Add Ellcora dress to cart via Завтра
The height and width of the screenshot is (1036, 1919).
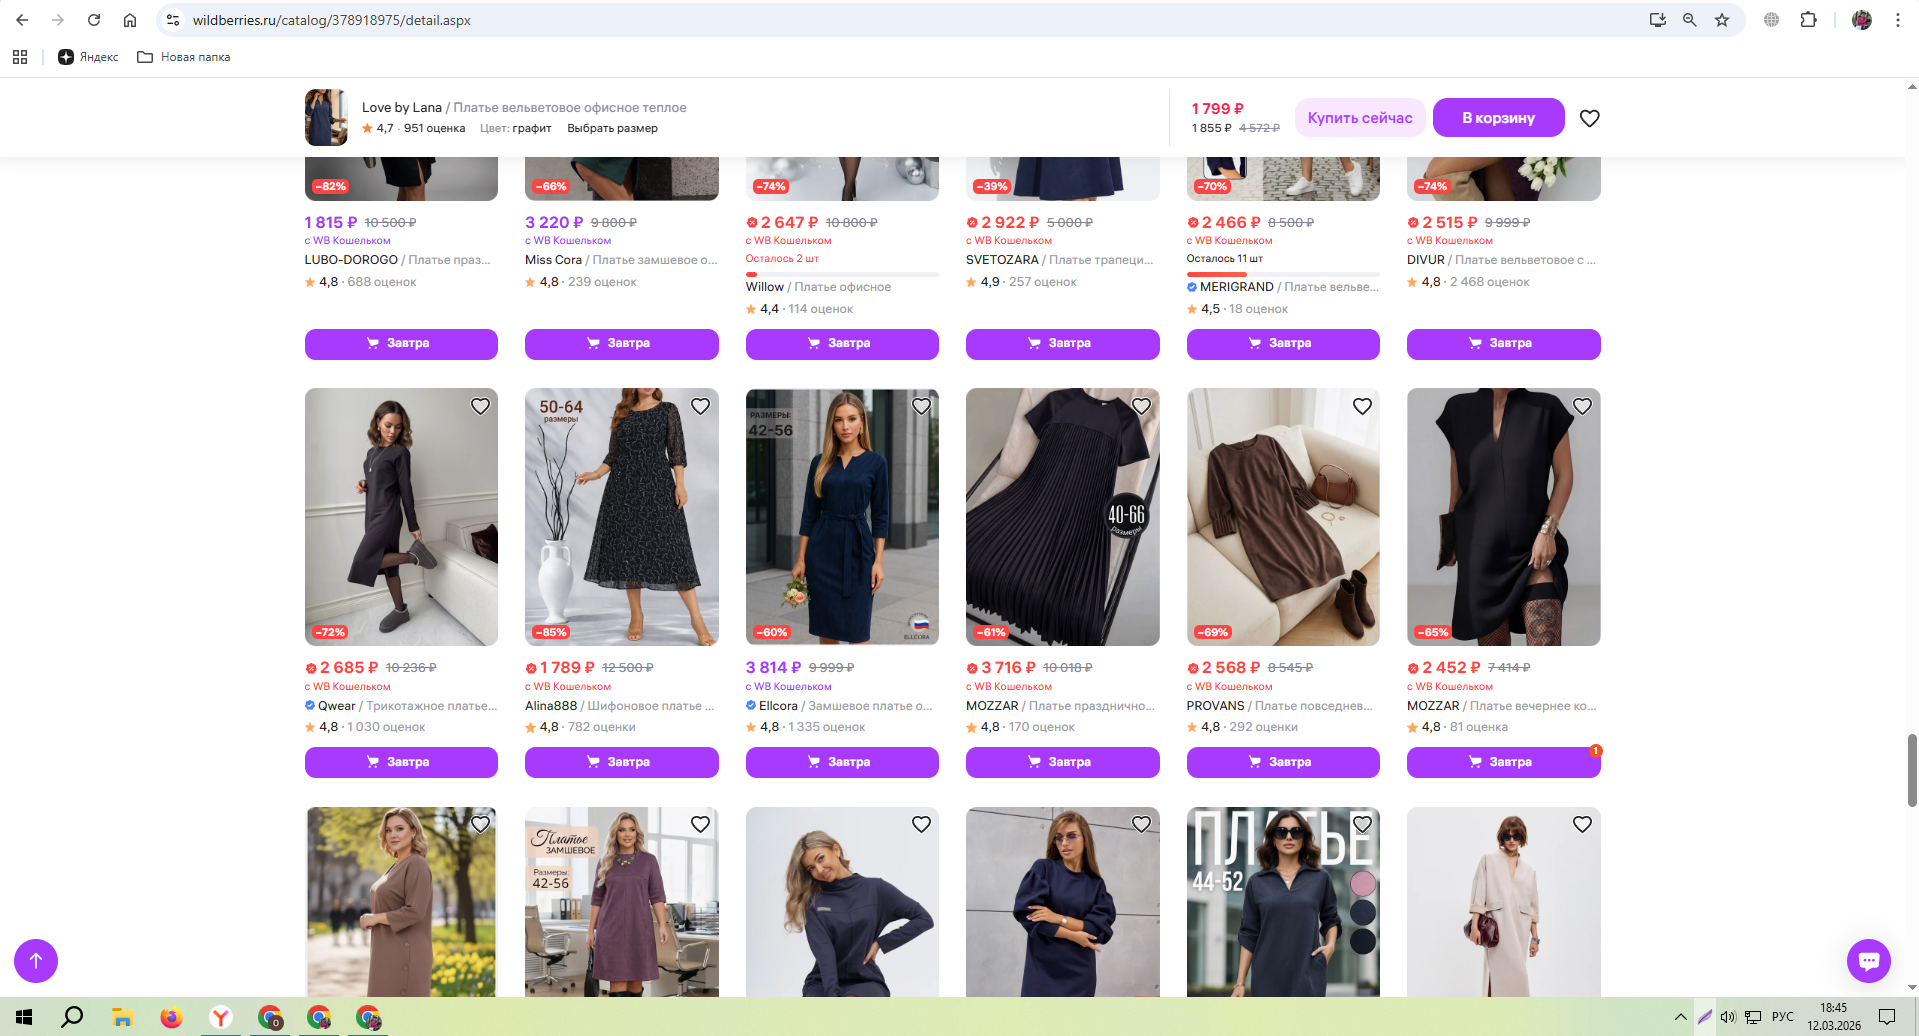click(x=842, y=762)
